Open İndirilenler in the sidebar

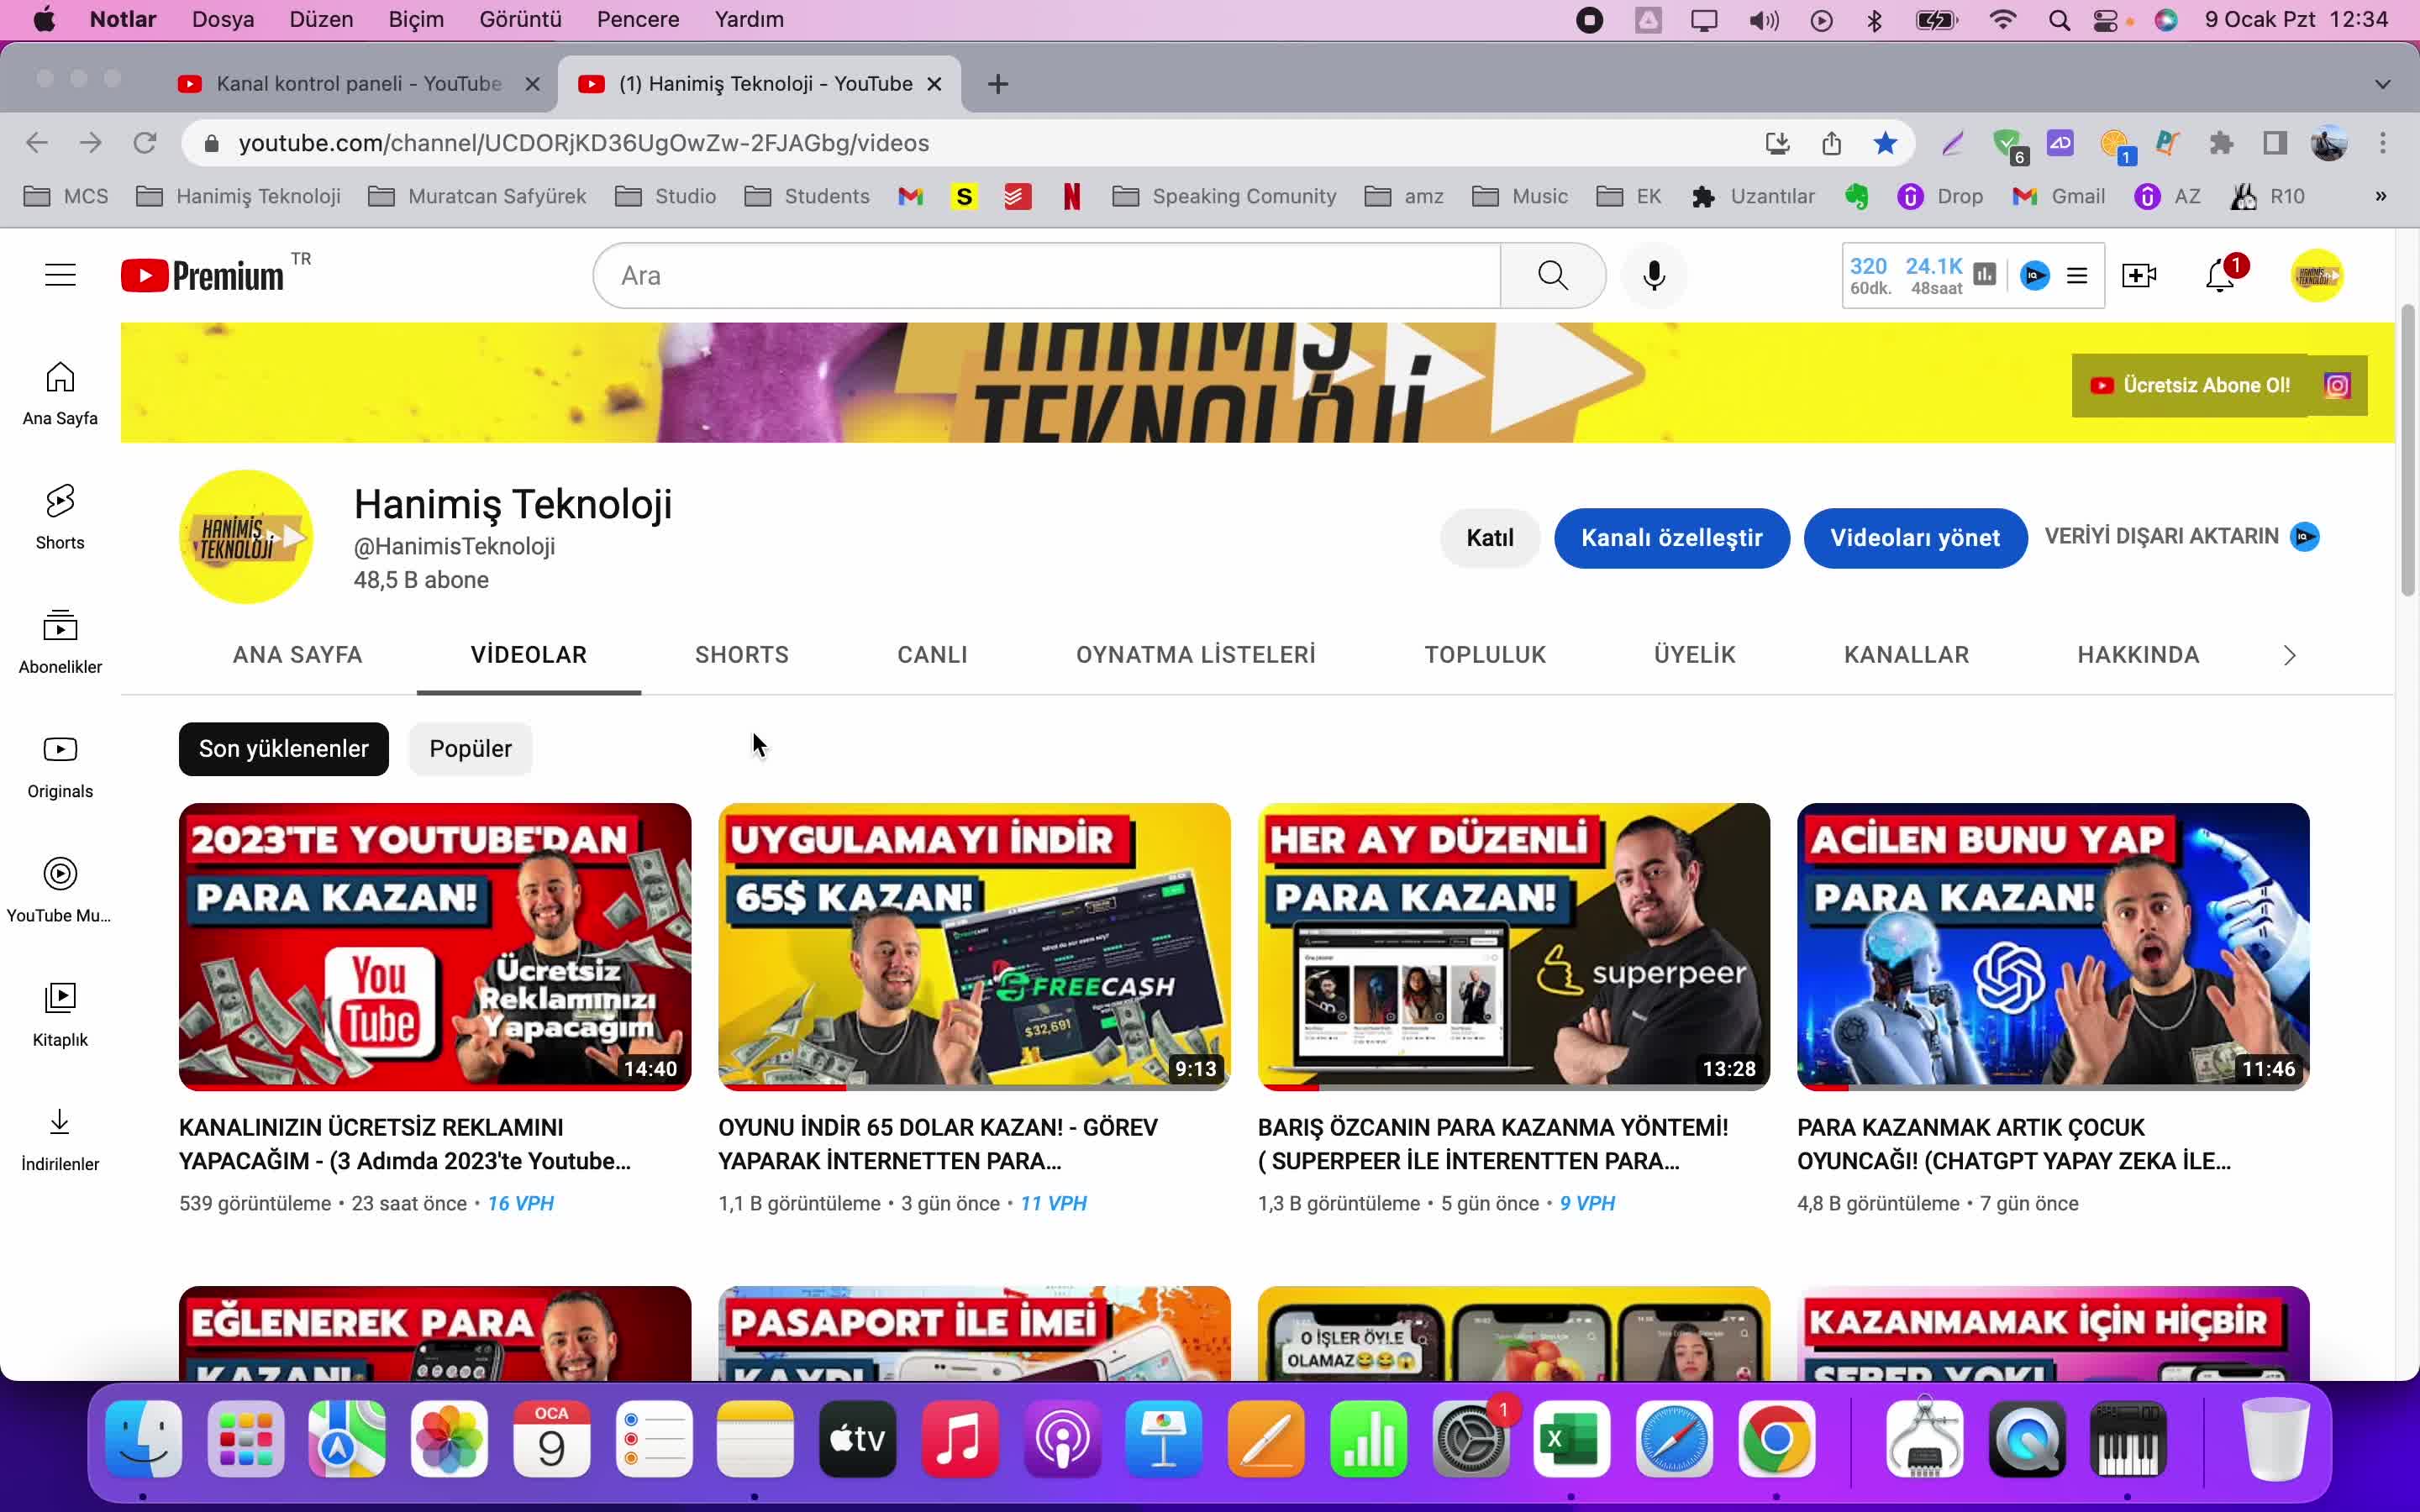pos(60,1140)
